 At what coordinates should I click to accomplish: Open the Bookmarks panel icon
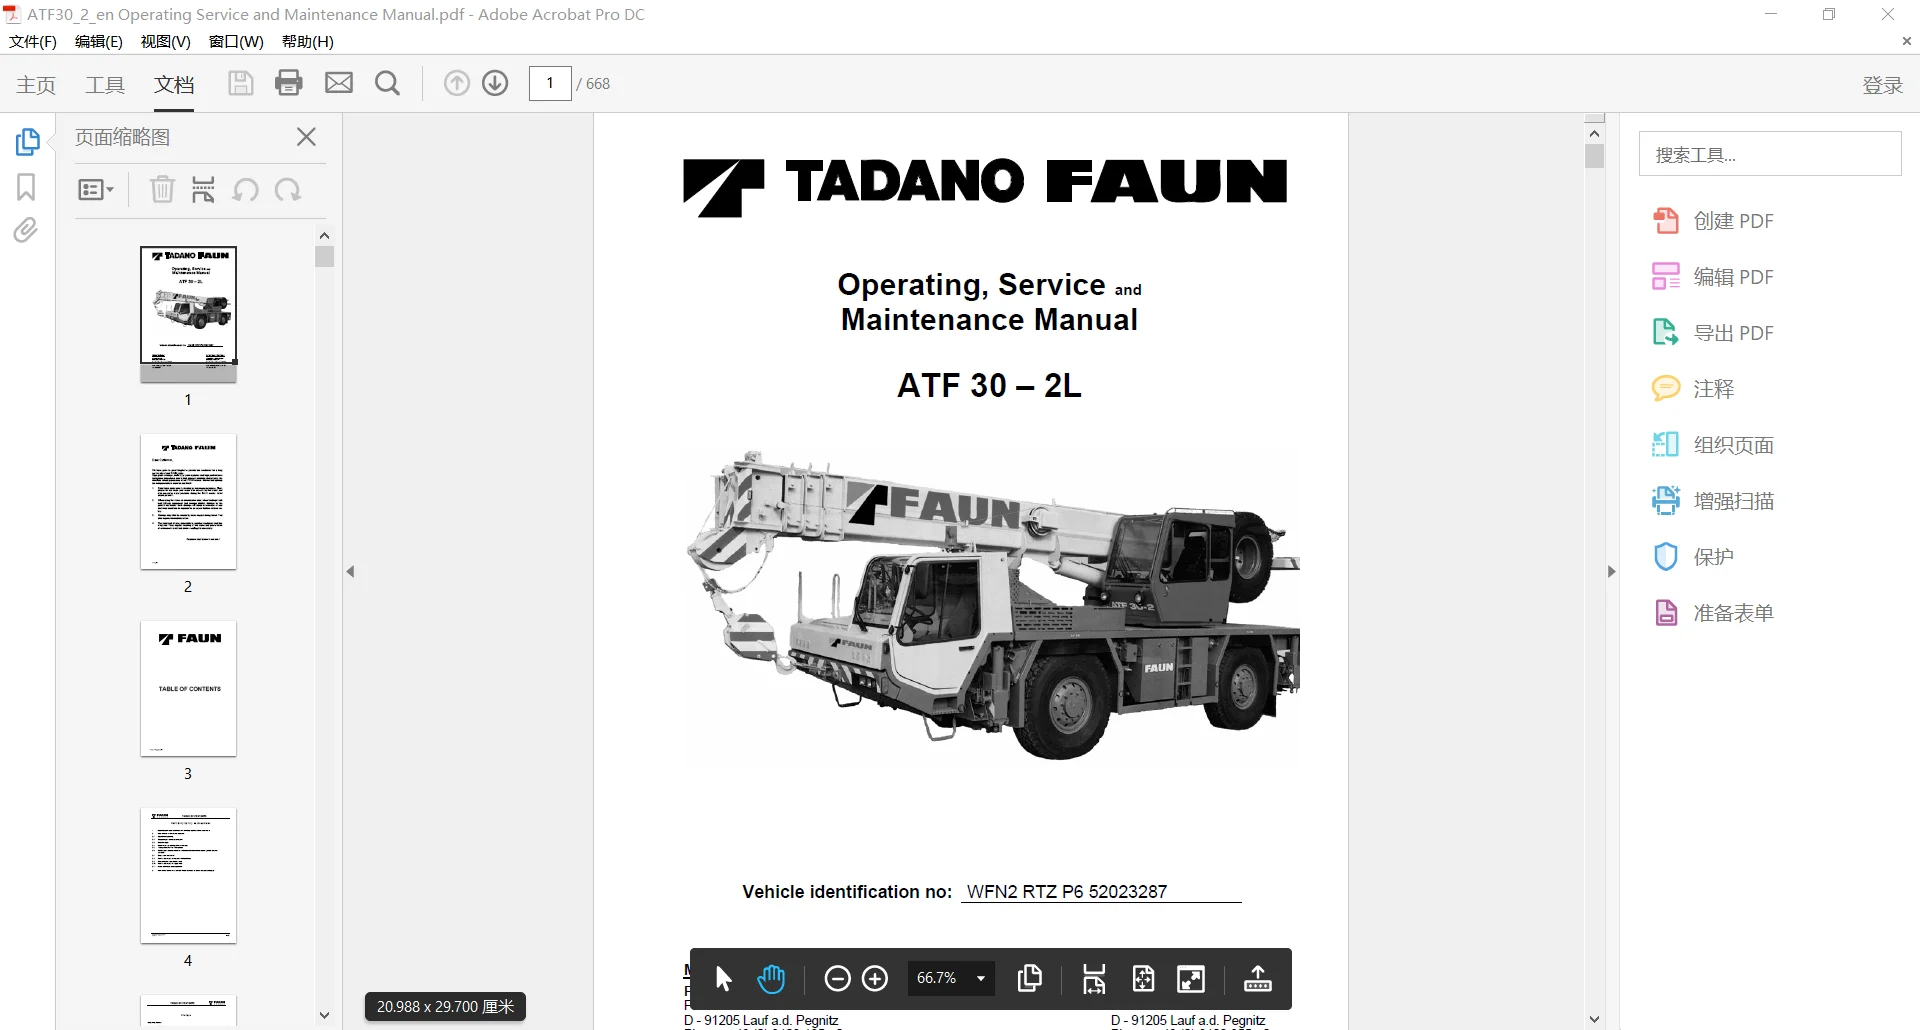[x=26, y=187]
